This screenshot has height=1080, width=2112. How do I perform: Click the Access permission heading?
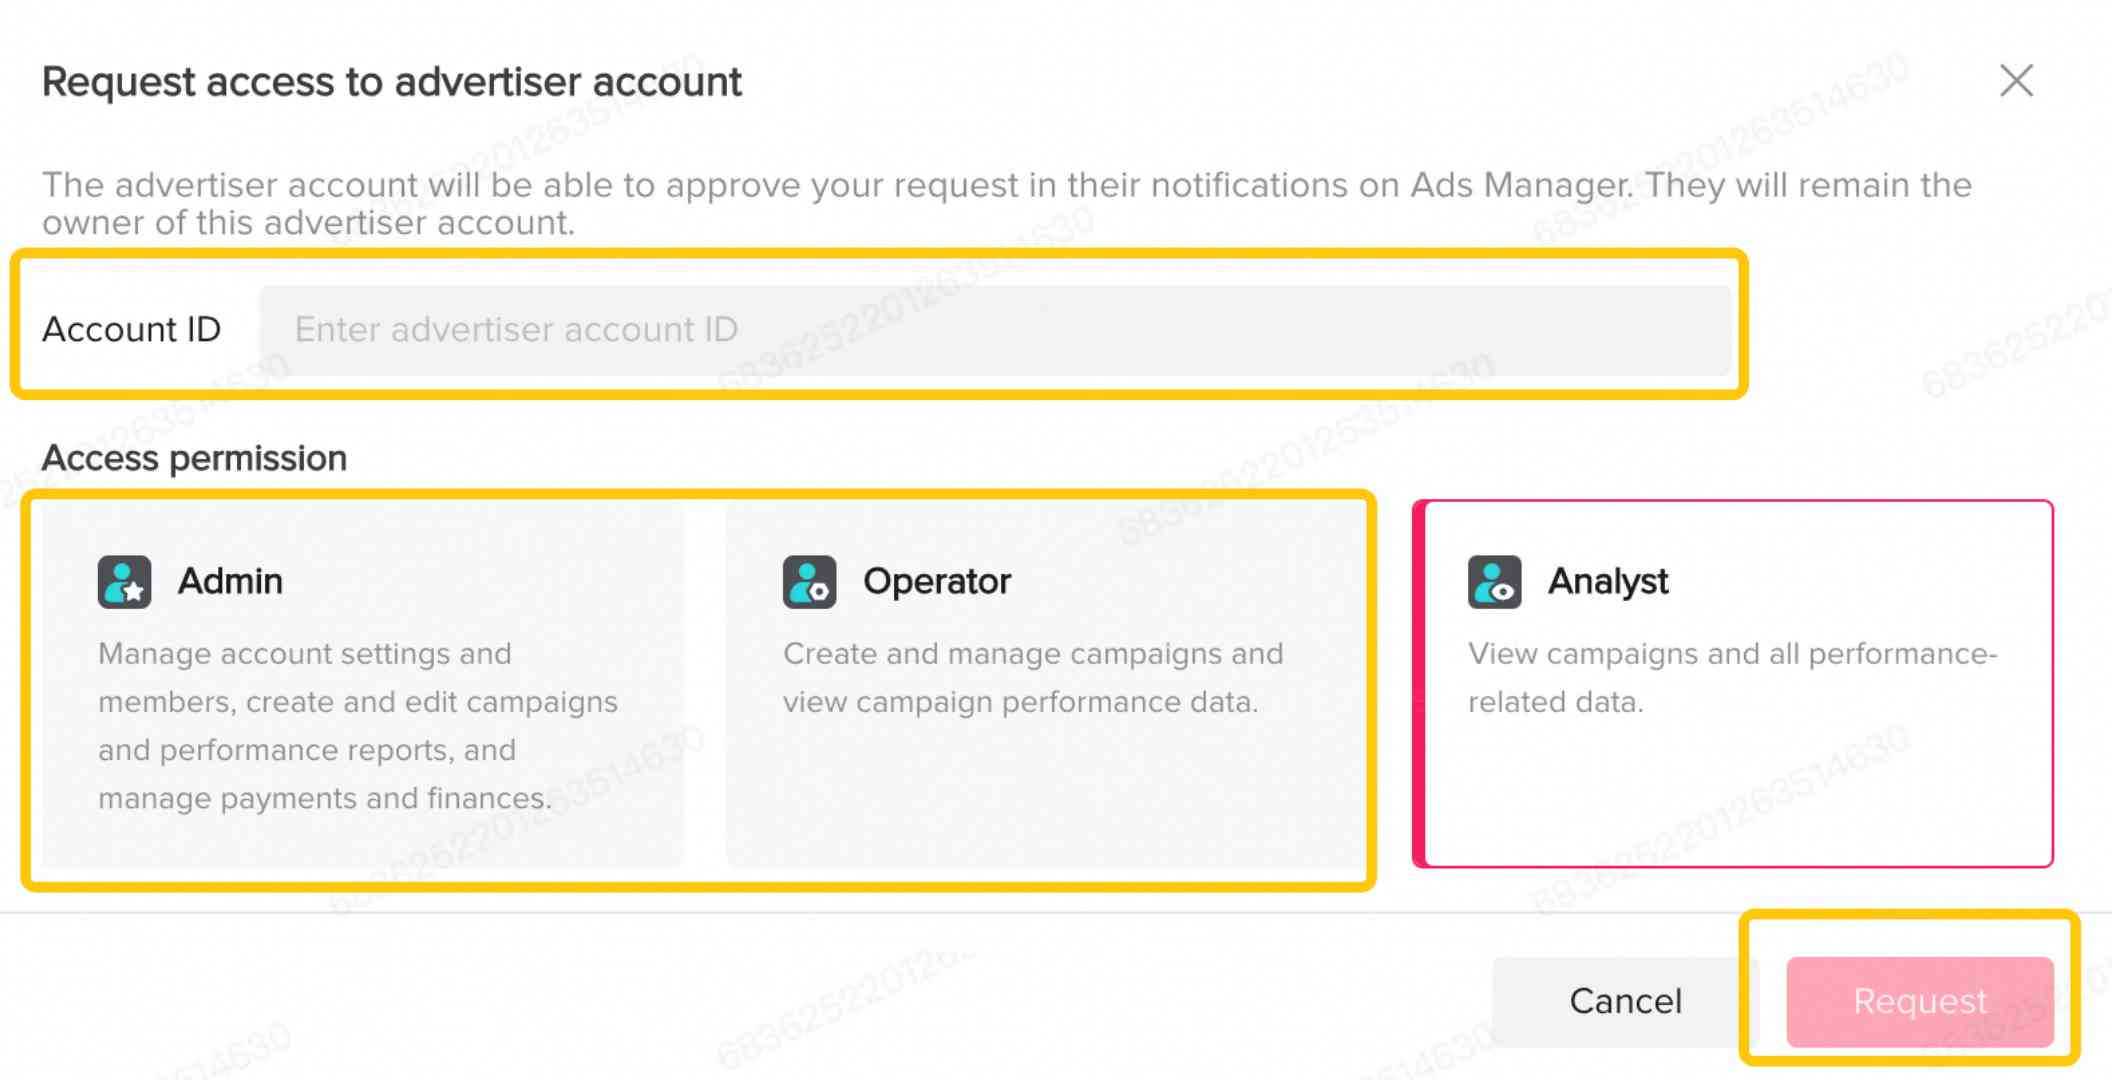[194, 458]
